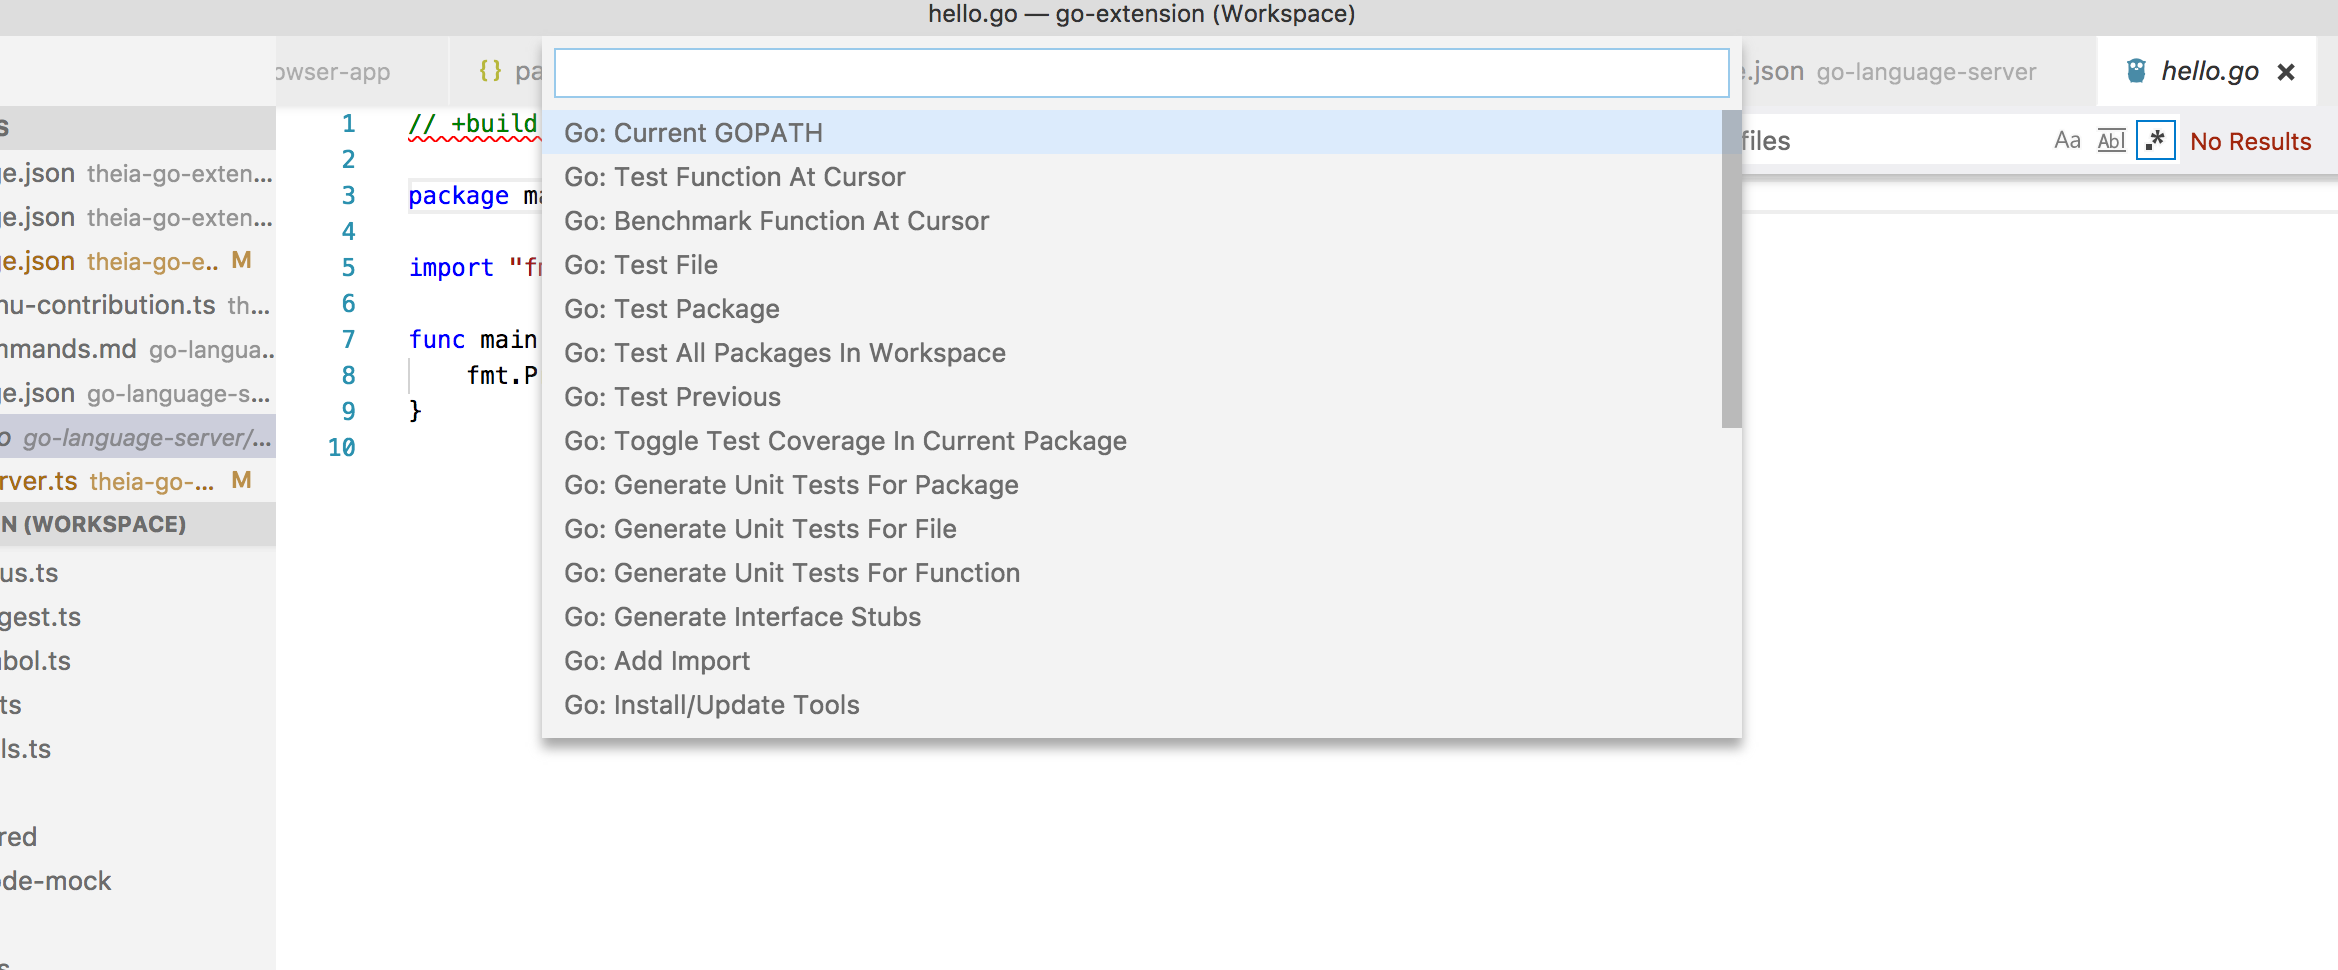Viewport: 2338px width, 970px height.
Task: Click the braces JSON file icon on tab
Action: tap(490, 71)
